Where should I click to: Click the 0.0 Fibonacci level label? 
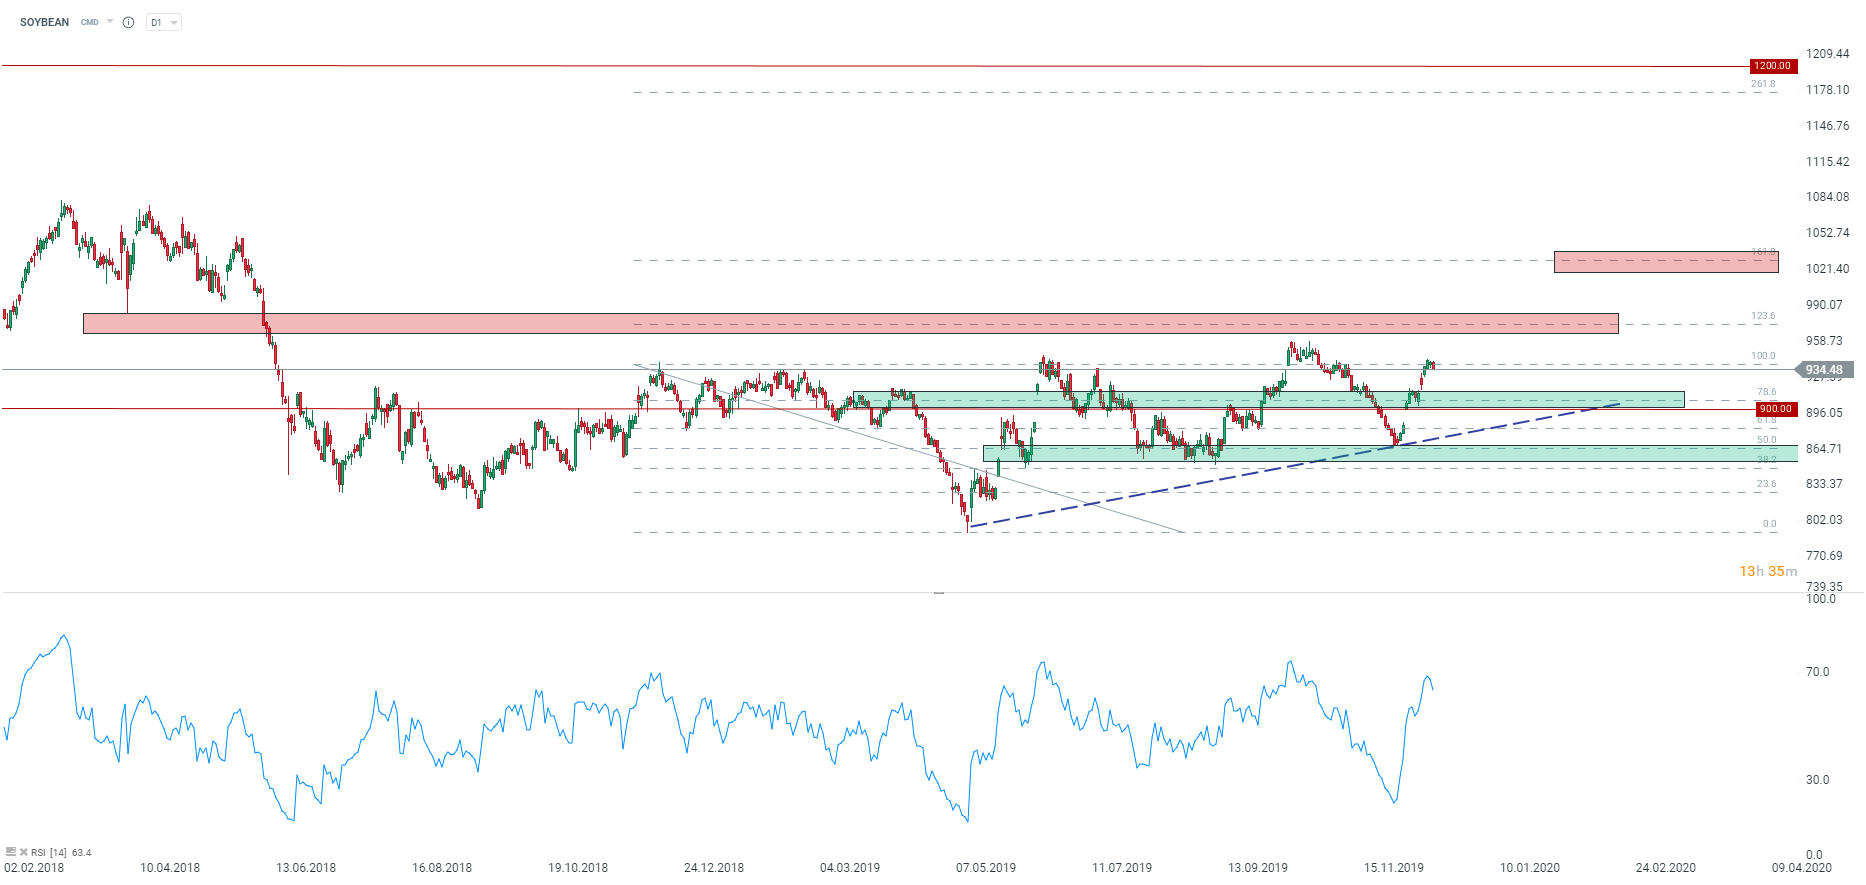click(x=1770, y=524)
